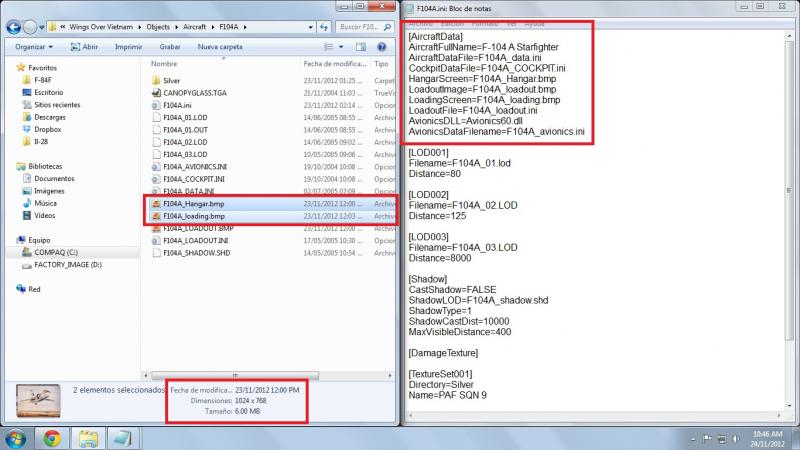Click the Explorer help question mark icon

(x=381, y=47)
